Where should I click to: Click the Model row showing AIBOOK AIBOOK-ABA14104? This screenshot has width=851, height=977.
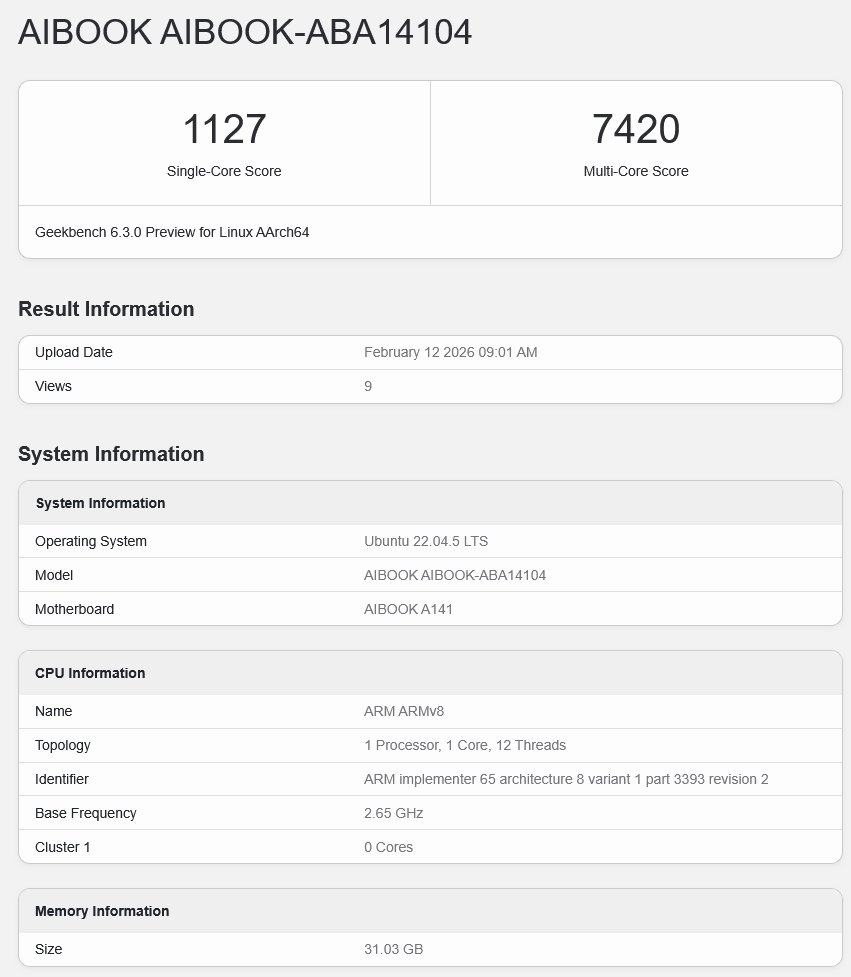coord(430,575)
